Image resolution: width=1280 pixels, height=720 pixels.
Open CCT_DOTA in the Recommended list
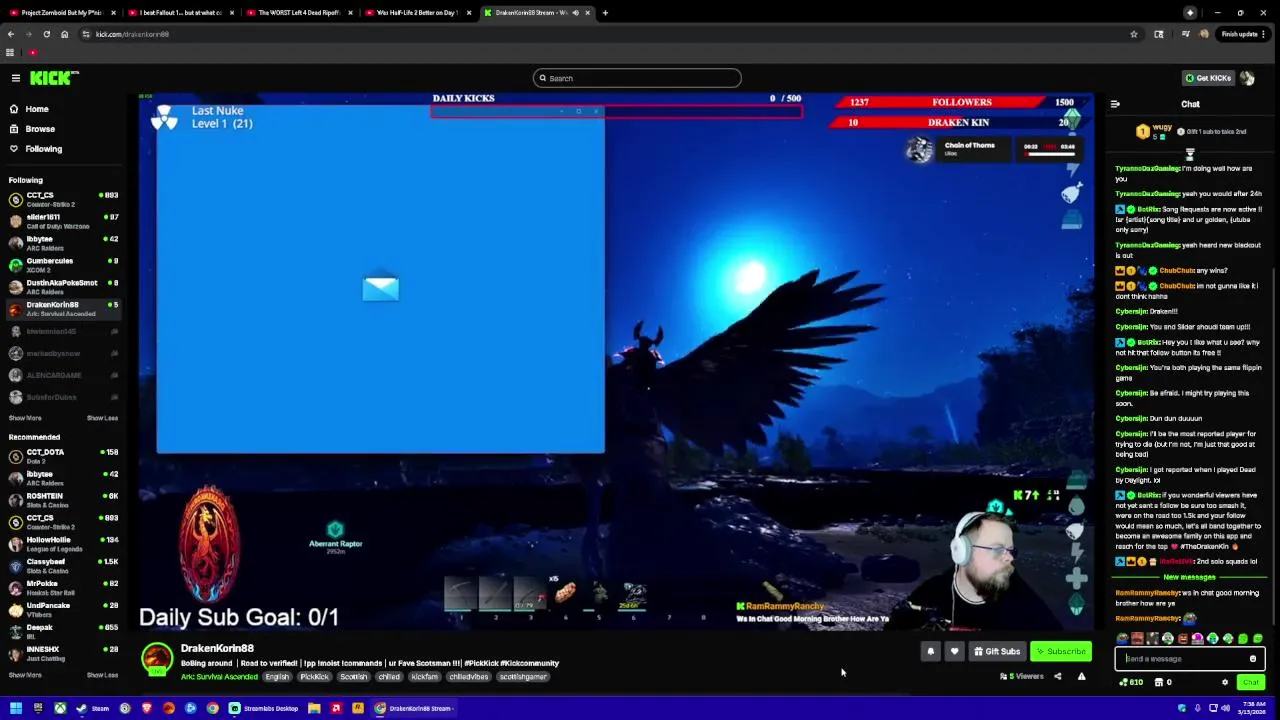[x=62, y=456]
